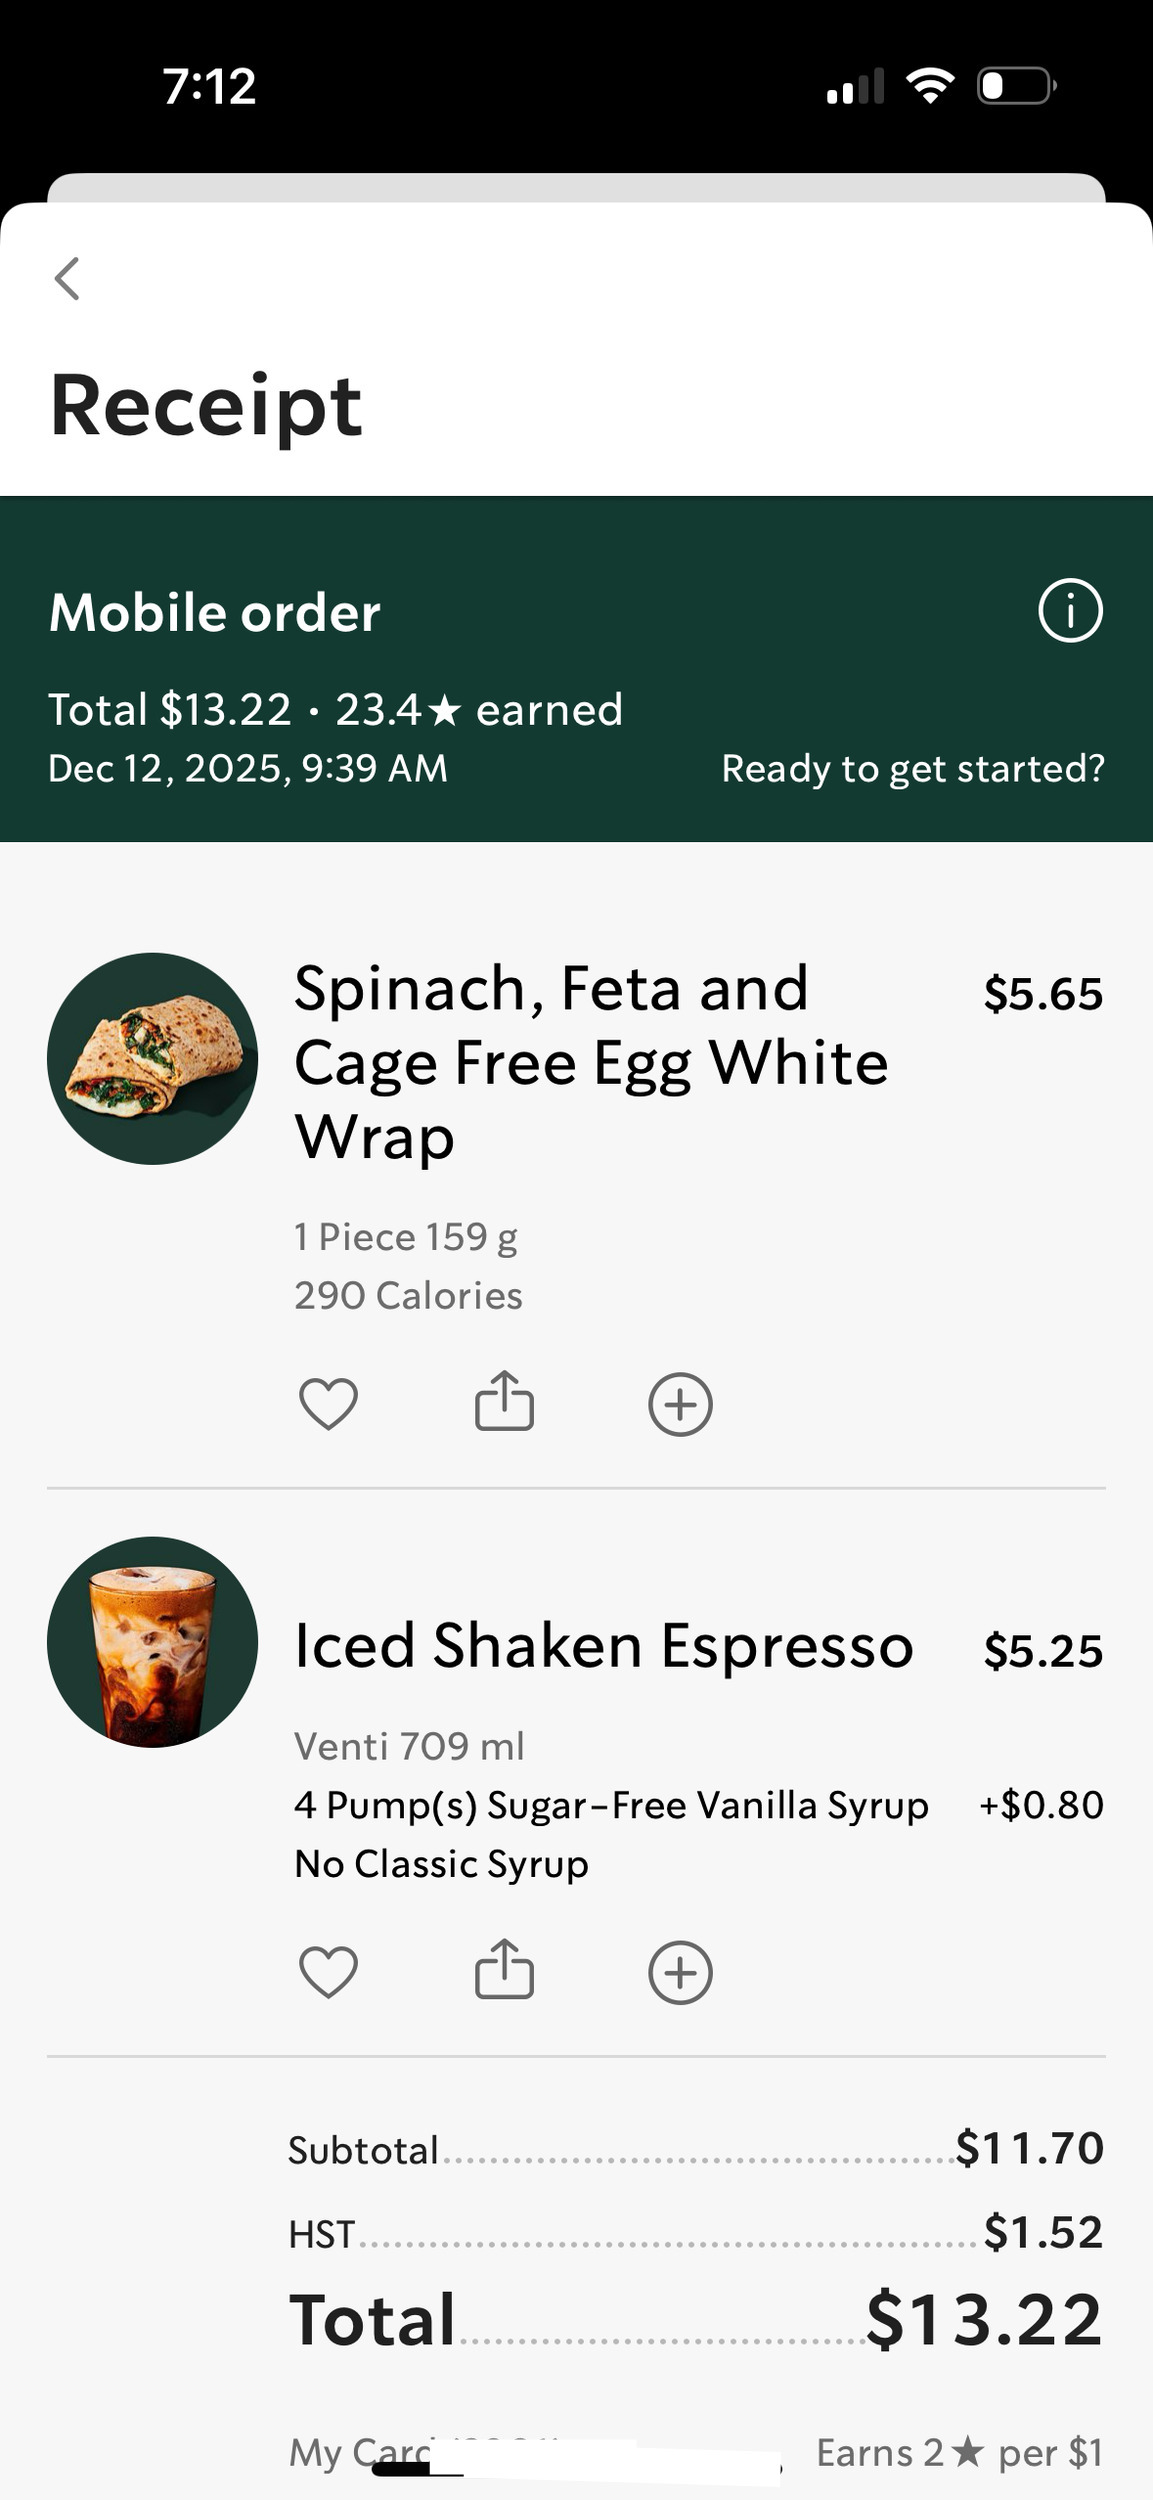
Task: Tap the Iced Shaken Espresso title
Action: [603, 1646]
